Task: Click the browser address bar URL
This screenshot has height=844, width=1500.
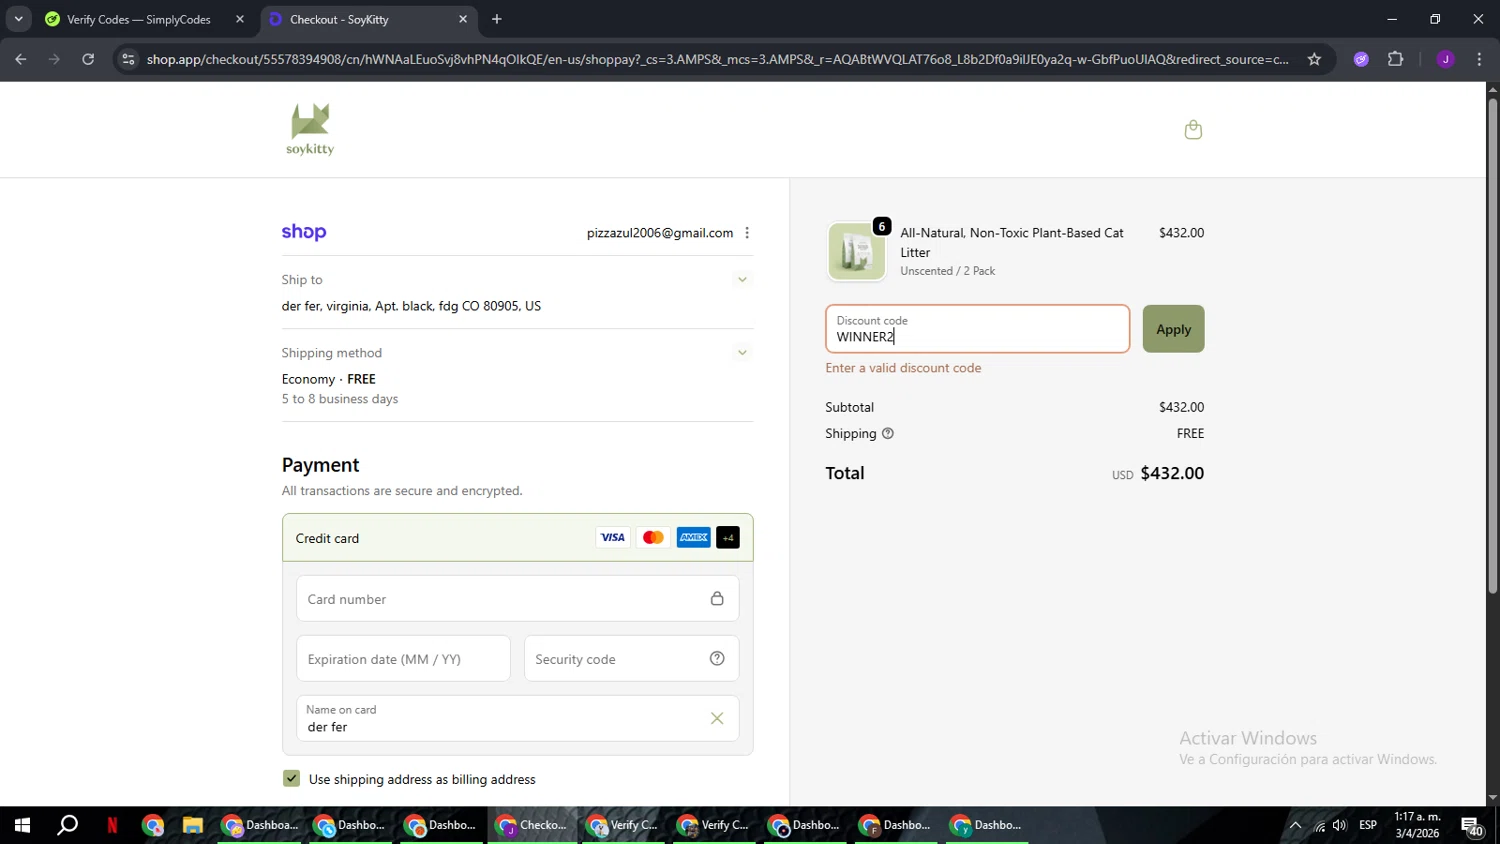Action: (x=717, y=59)
